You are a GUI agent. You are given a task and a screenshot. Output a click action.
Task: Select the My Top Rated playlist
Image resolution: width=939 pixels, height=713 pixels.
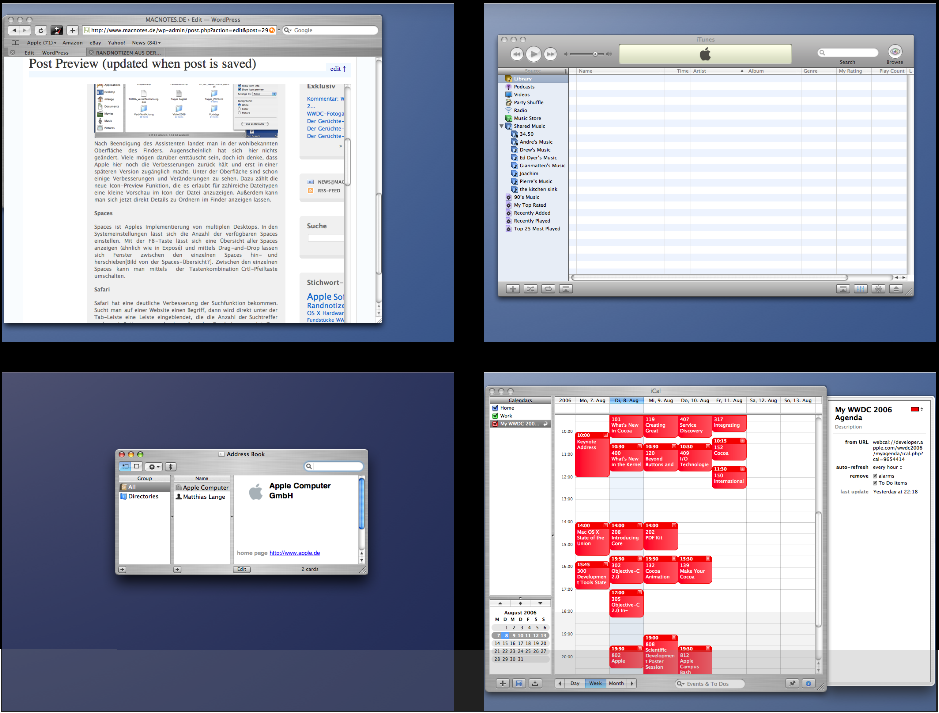click(533, 205)
